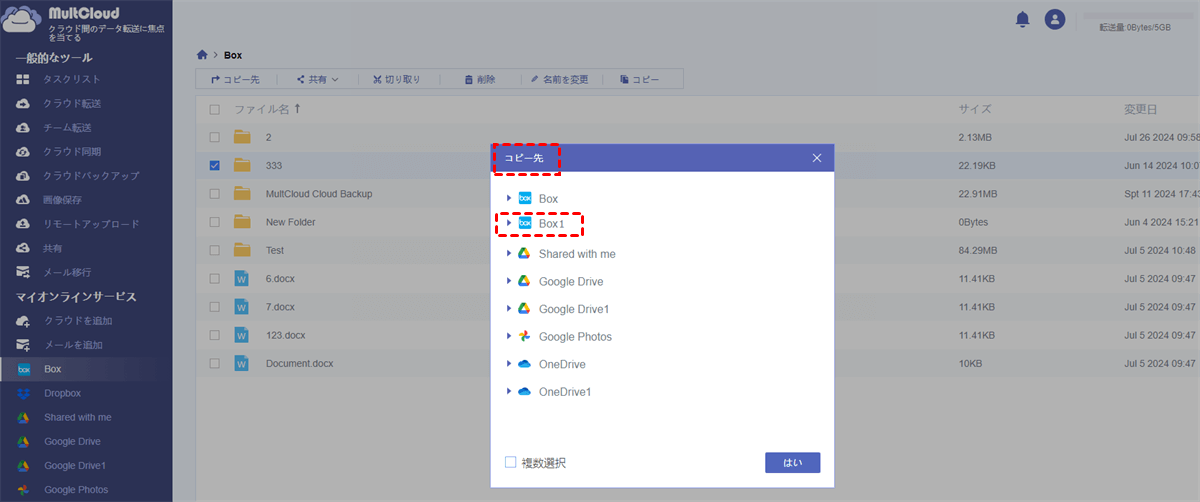Check the box for Document.docx
1200x502 pixels.
tap(214, 363)
